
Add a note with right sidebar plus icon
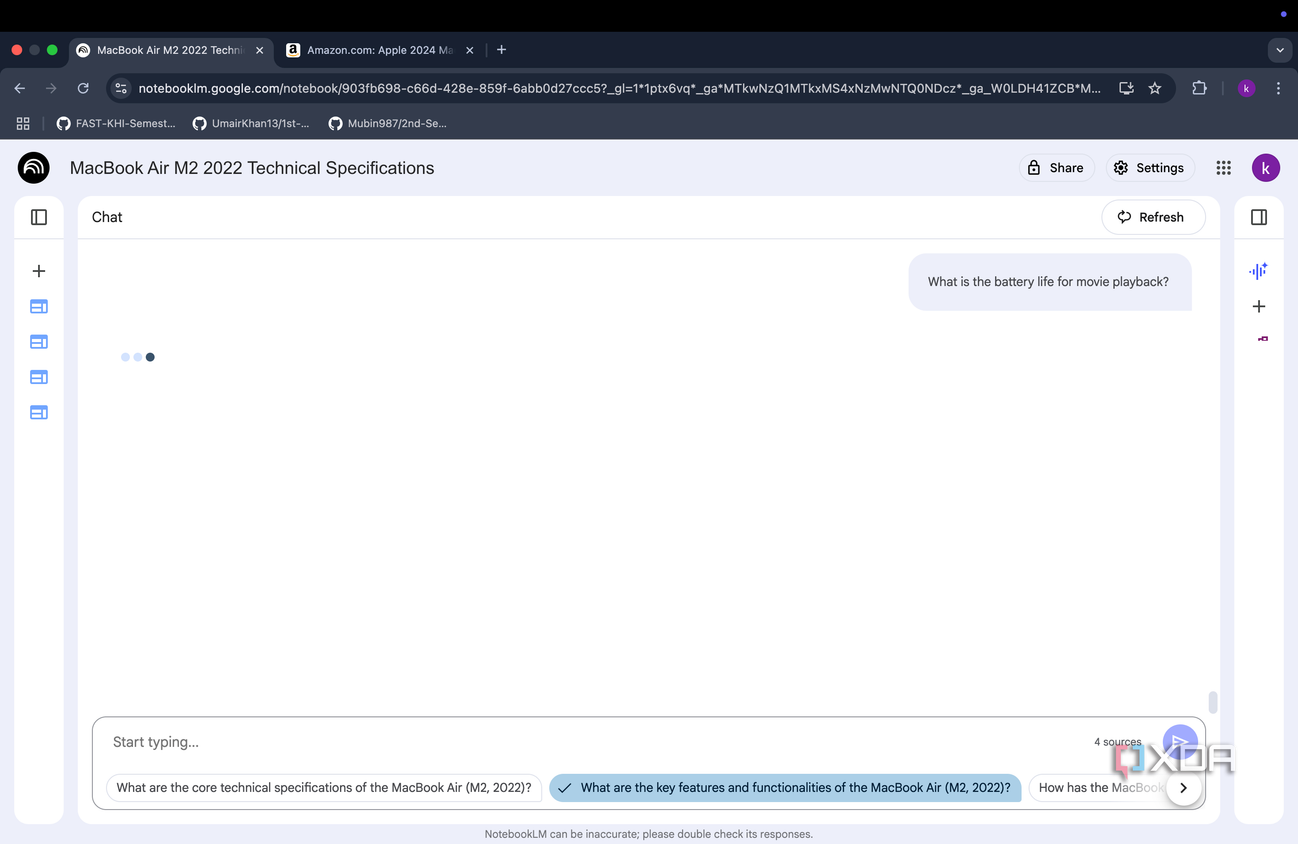1259,306
